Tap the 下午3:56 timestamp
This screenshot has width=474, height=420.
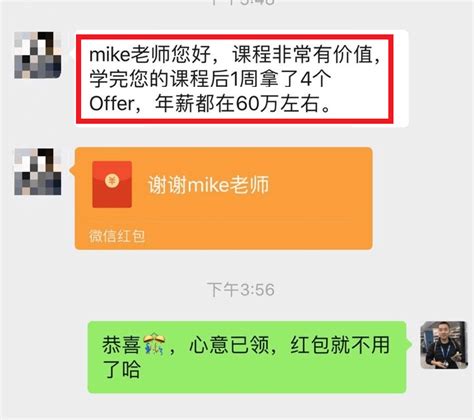click(241, 289)
